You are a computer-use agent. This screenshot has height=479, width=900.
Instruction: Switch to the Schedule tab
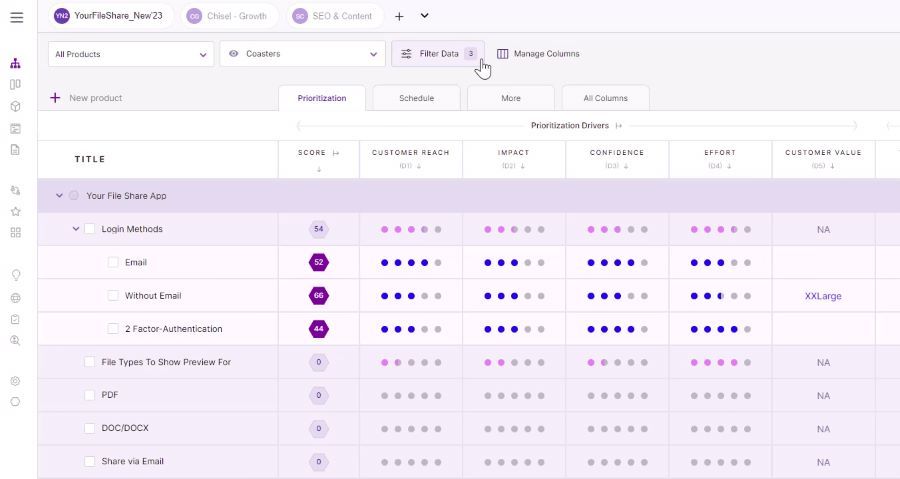click(417, 98)
